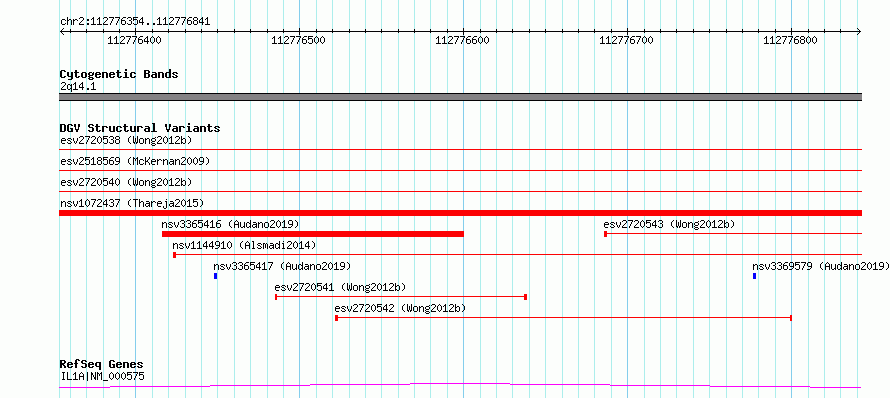
Task: Click the thick red nsv3365416 bar
Action: point(313,234)
